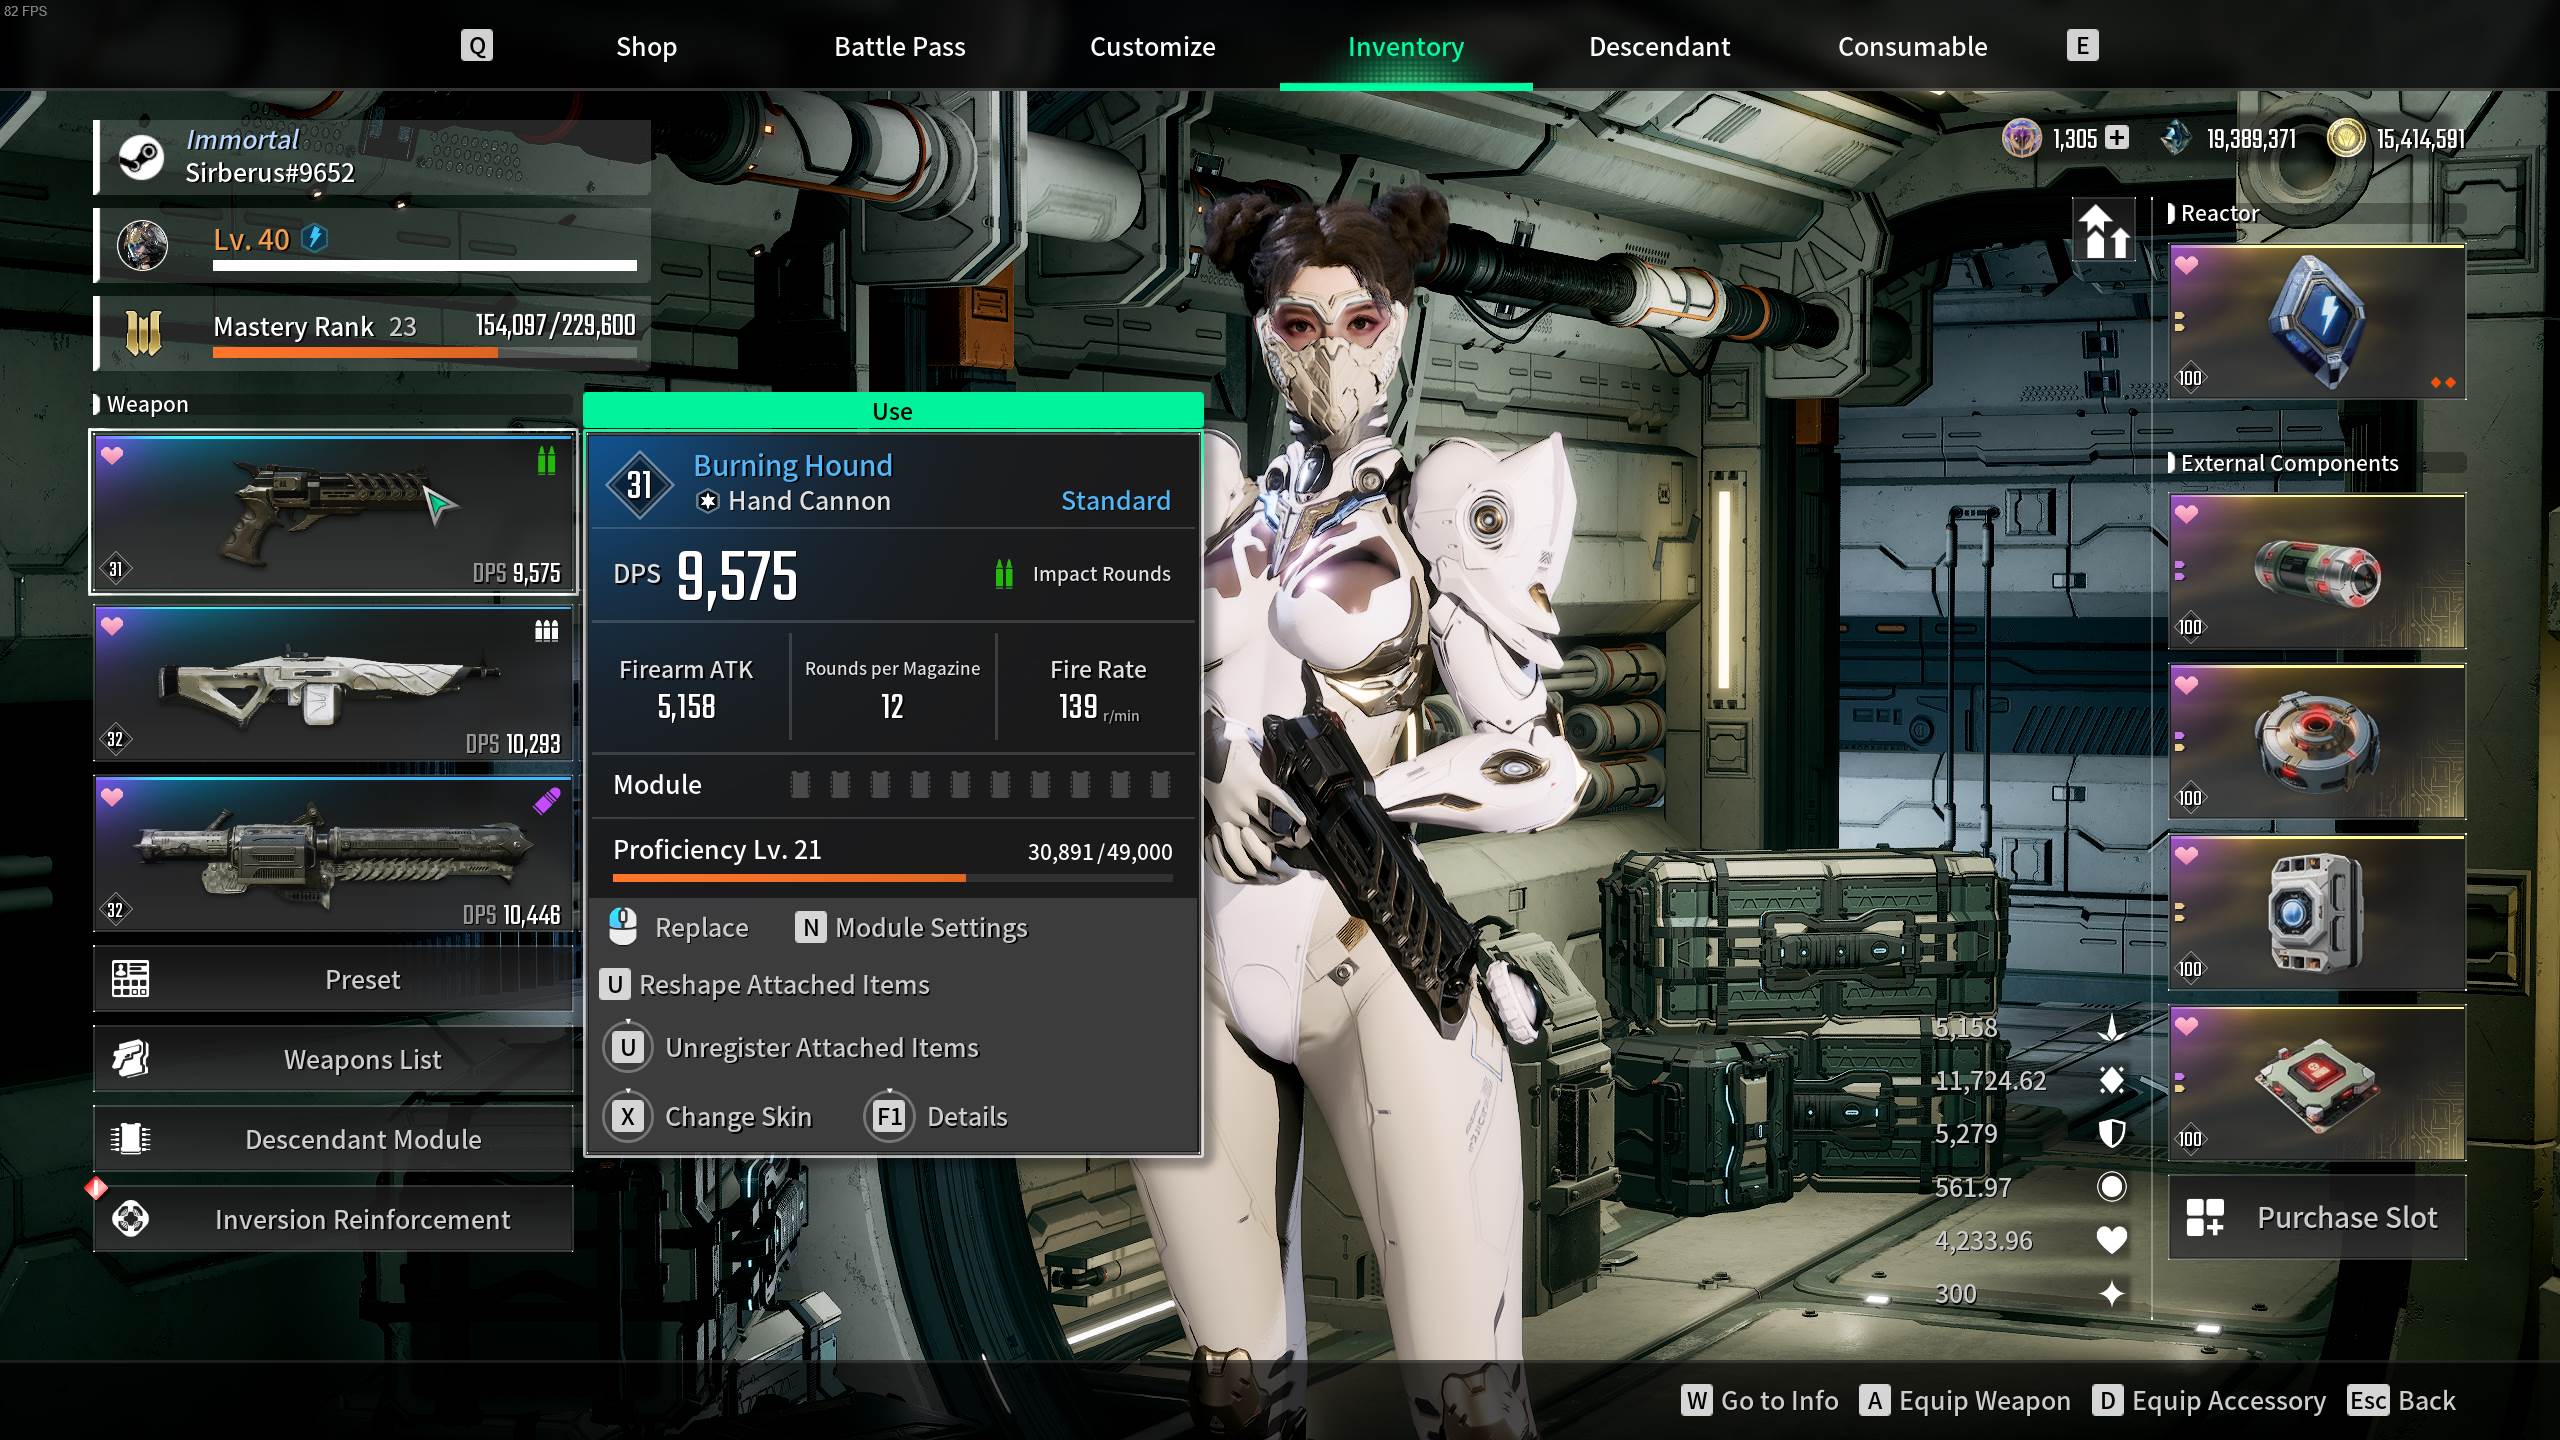
Task: Click Replace in the weapon popup
Action: [x=679, y=927]
